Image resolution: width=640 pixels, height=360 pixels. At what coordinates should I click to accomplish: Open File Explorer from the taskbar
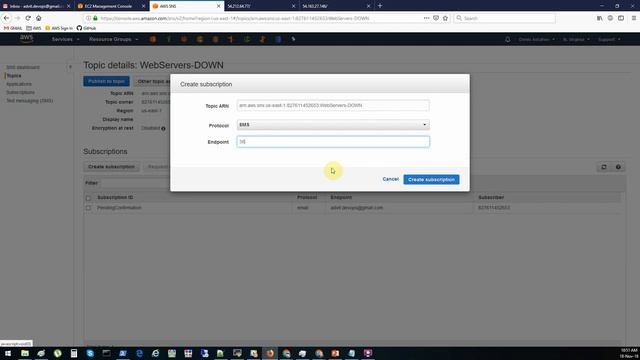click(x=25, y=353)
